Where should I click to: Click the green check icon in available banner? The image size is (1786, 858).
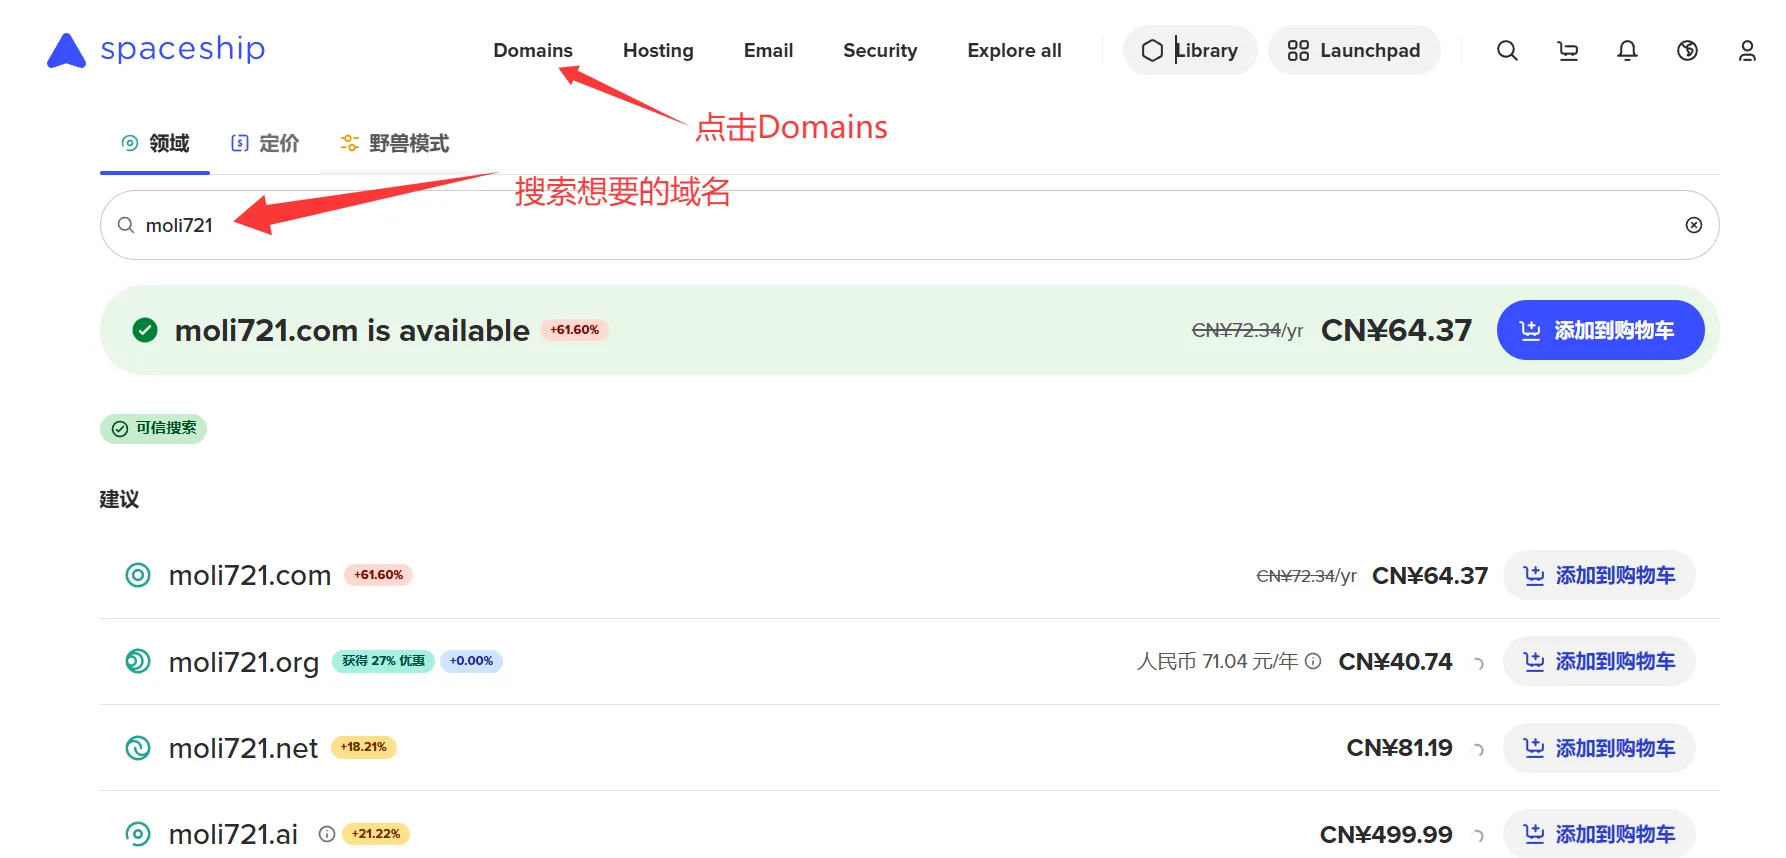(x=145, y=330)
